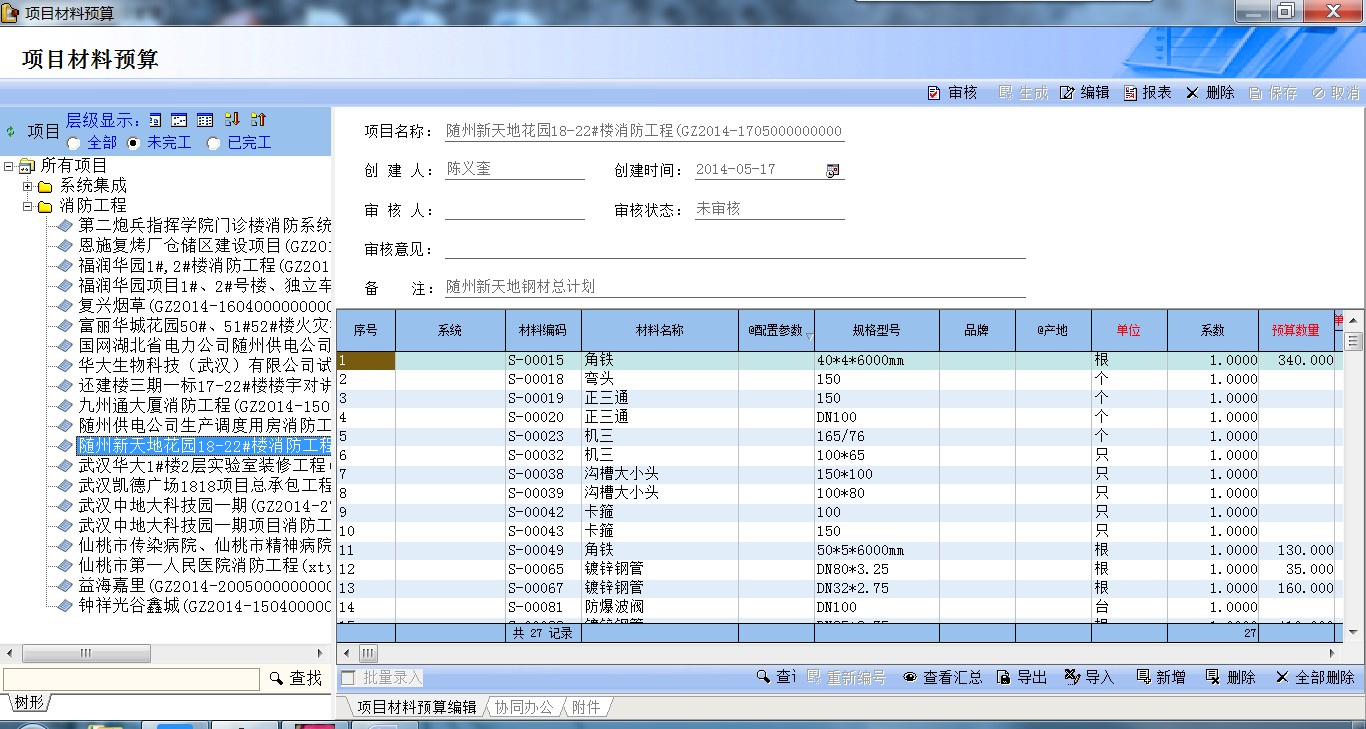
Task: Click the 导出 (export) icon
Action: 1004,677
